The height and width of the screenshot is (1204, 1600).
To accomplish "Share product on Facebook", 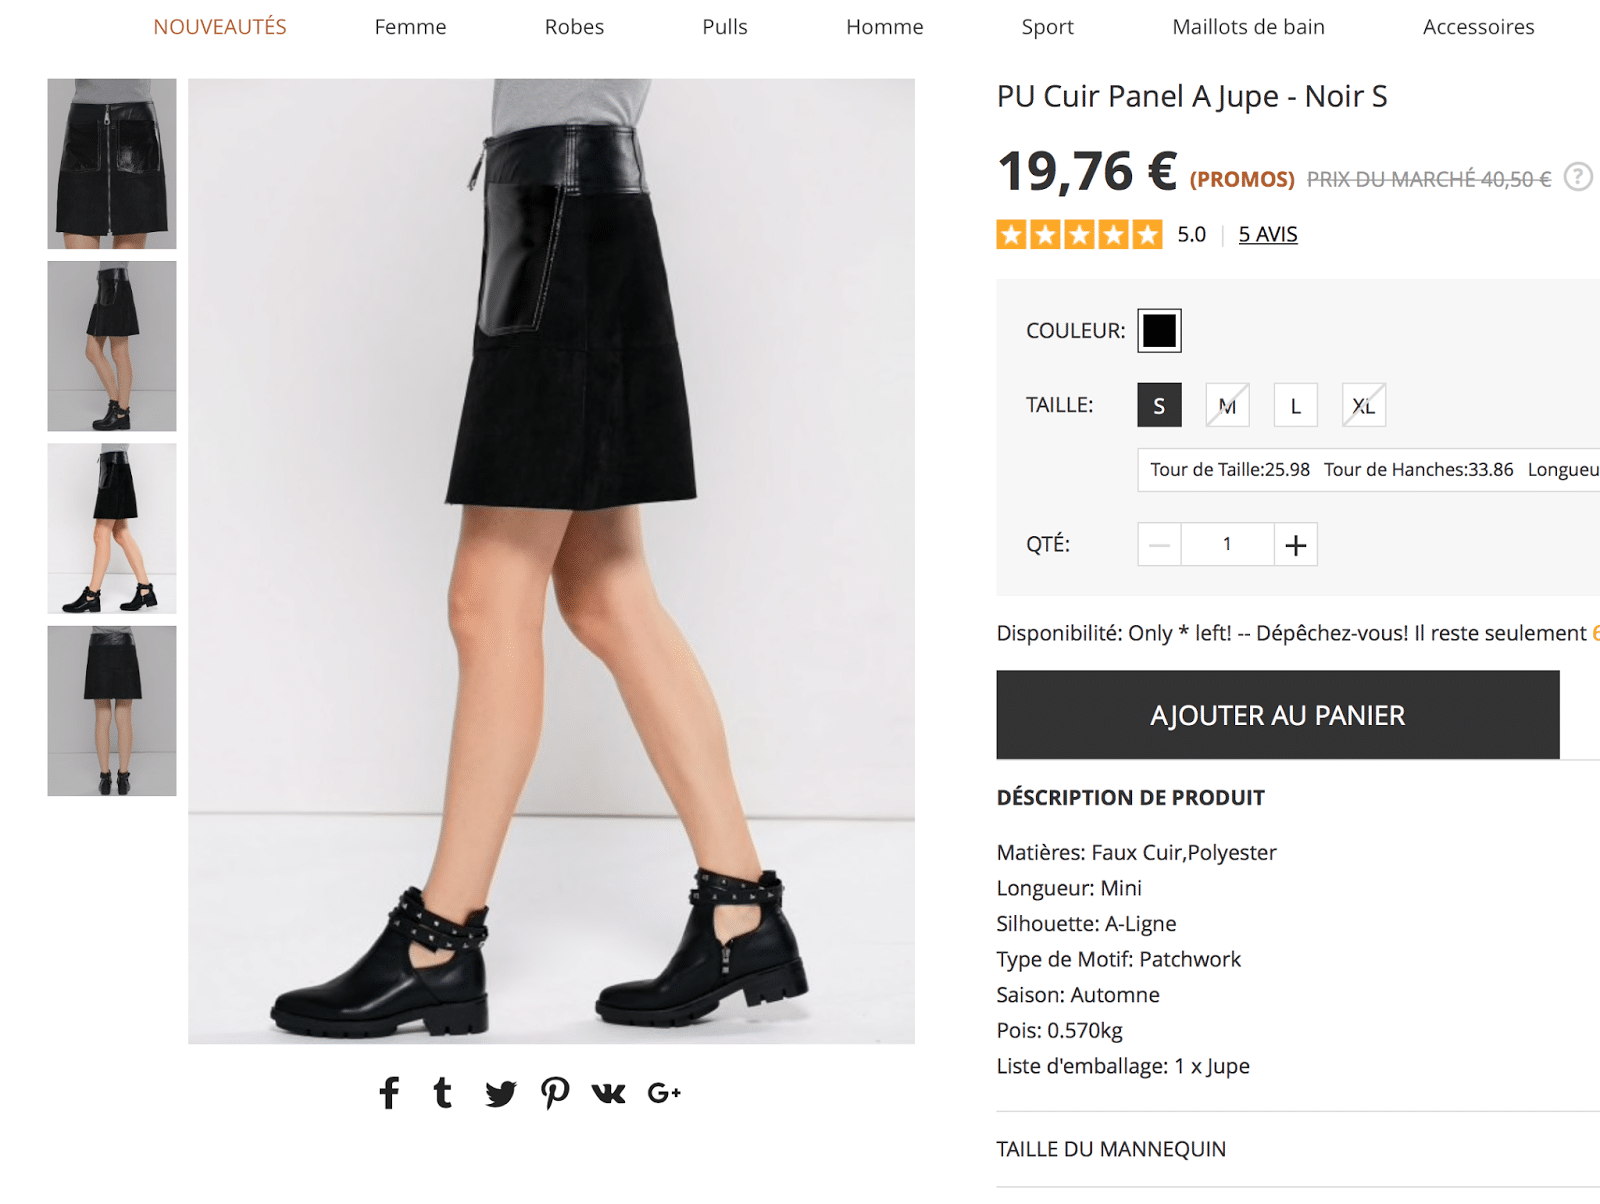I will pos(389,1093).
